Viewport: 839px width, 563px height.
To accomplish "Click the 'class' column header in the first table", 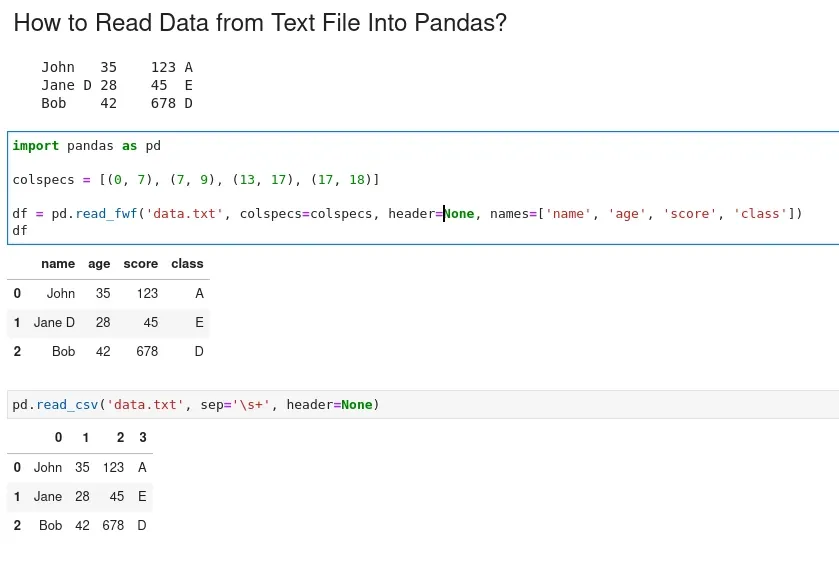I will click(x=187, y=263).
